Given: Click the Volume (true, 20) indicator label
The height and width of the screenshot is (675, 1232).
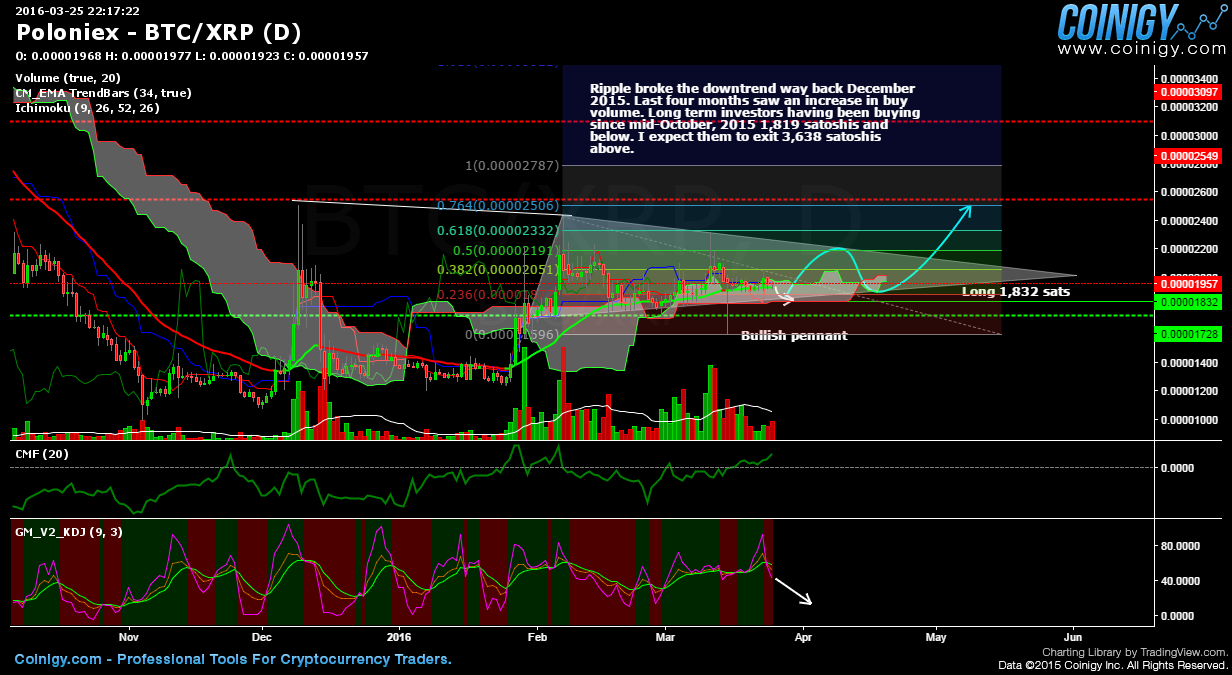Looking at the screenshot, I should tap(67, 78).
